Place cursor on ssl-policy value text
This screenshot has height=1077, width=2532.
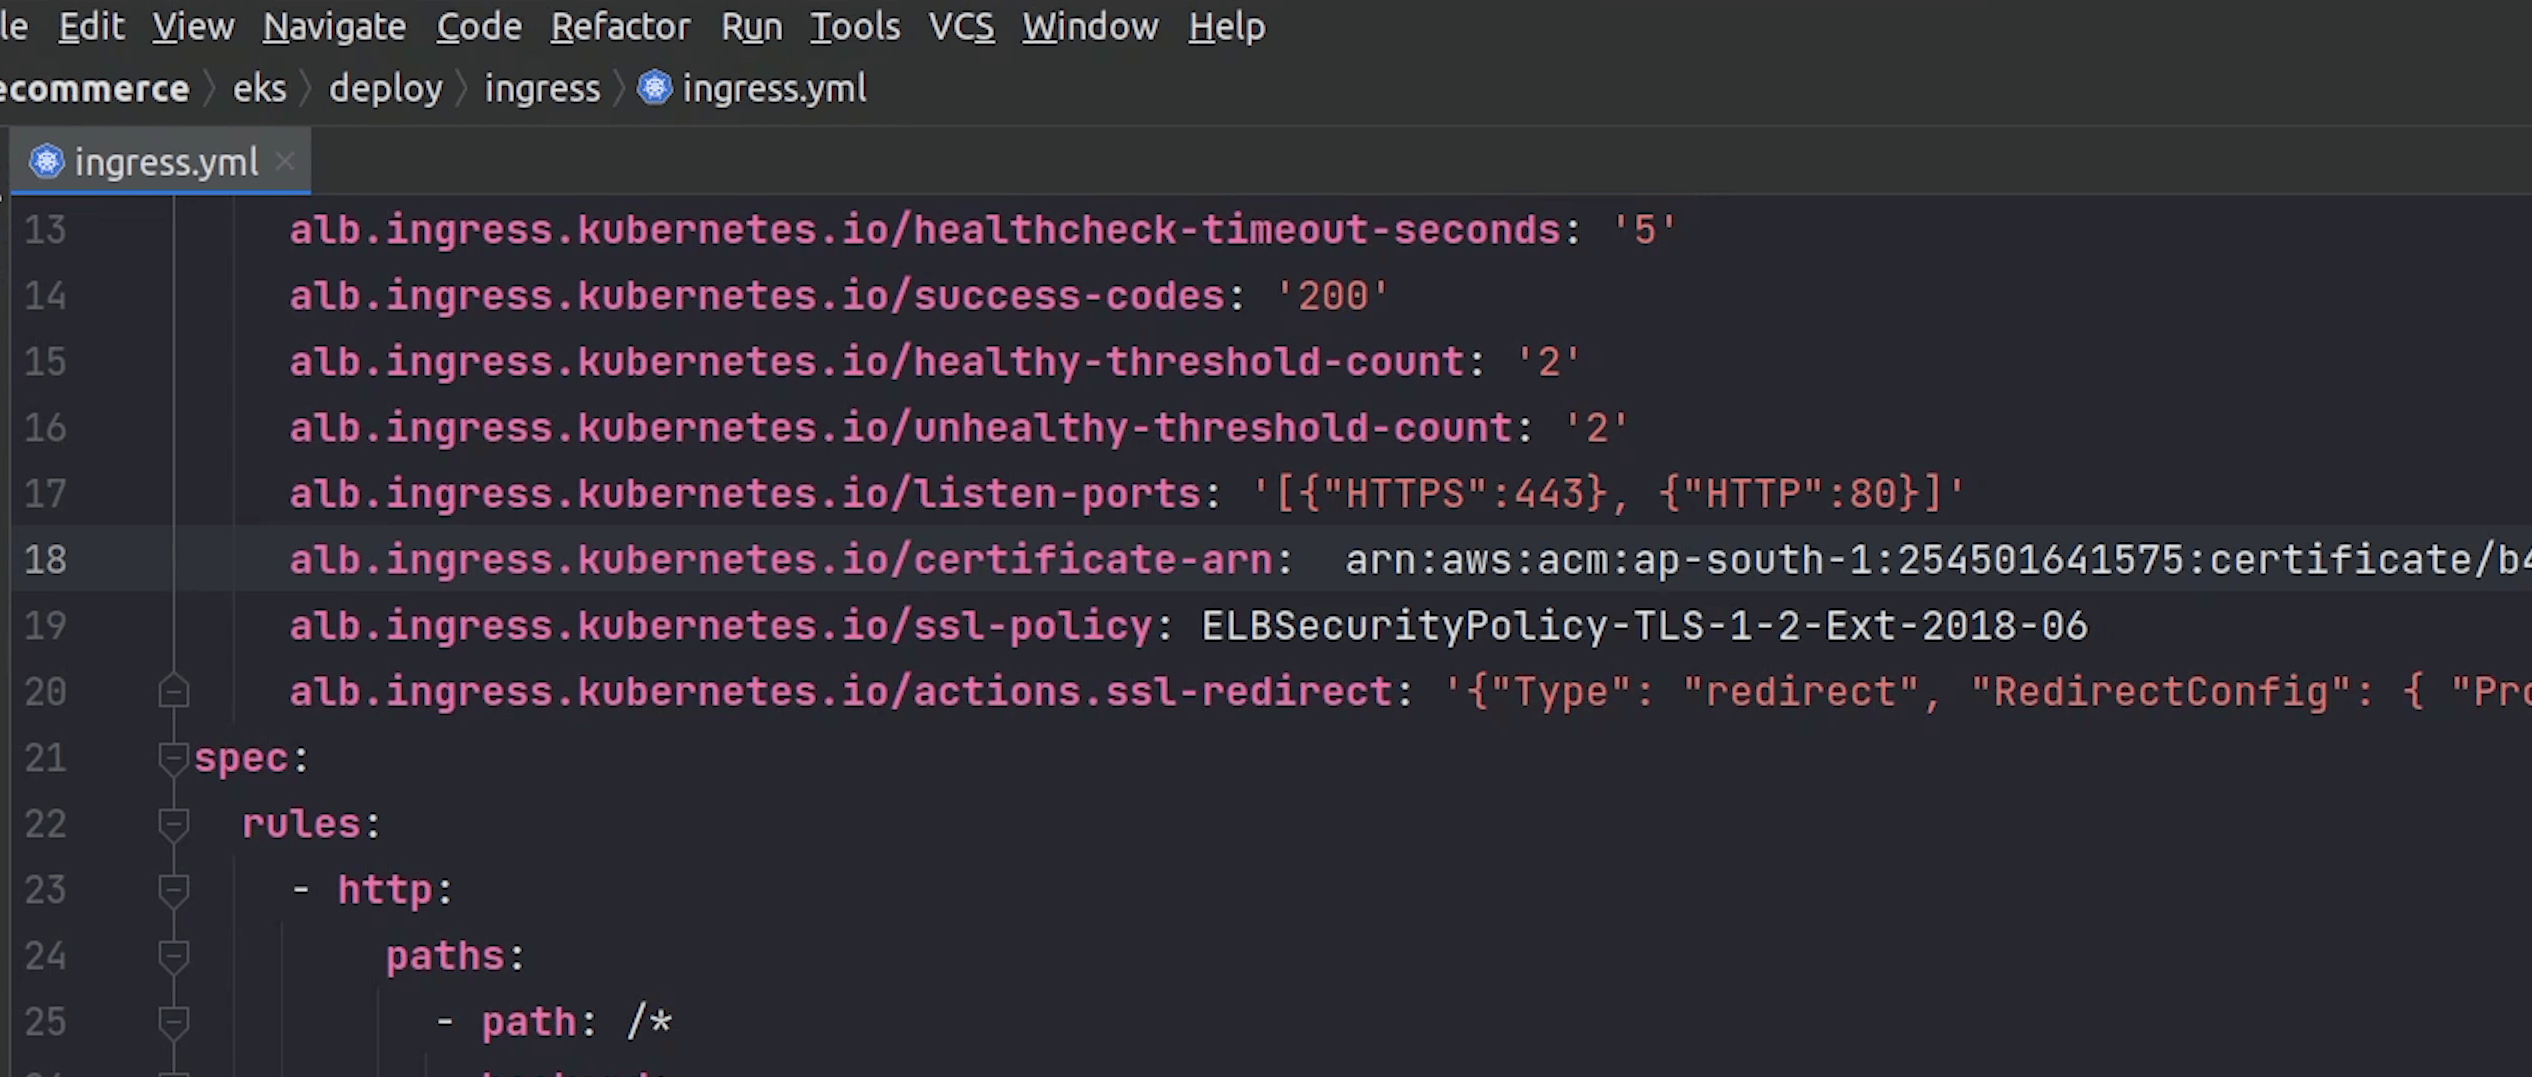[x=1643, y=626]
